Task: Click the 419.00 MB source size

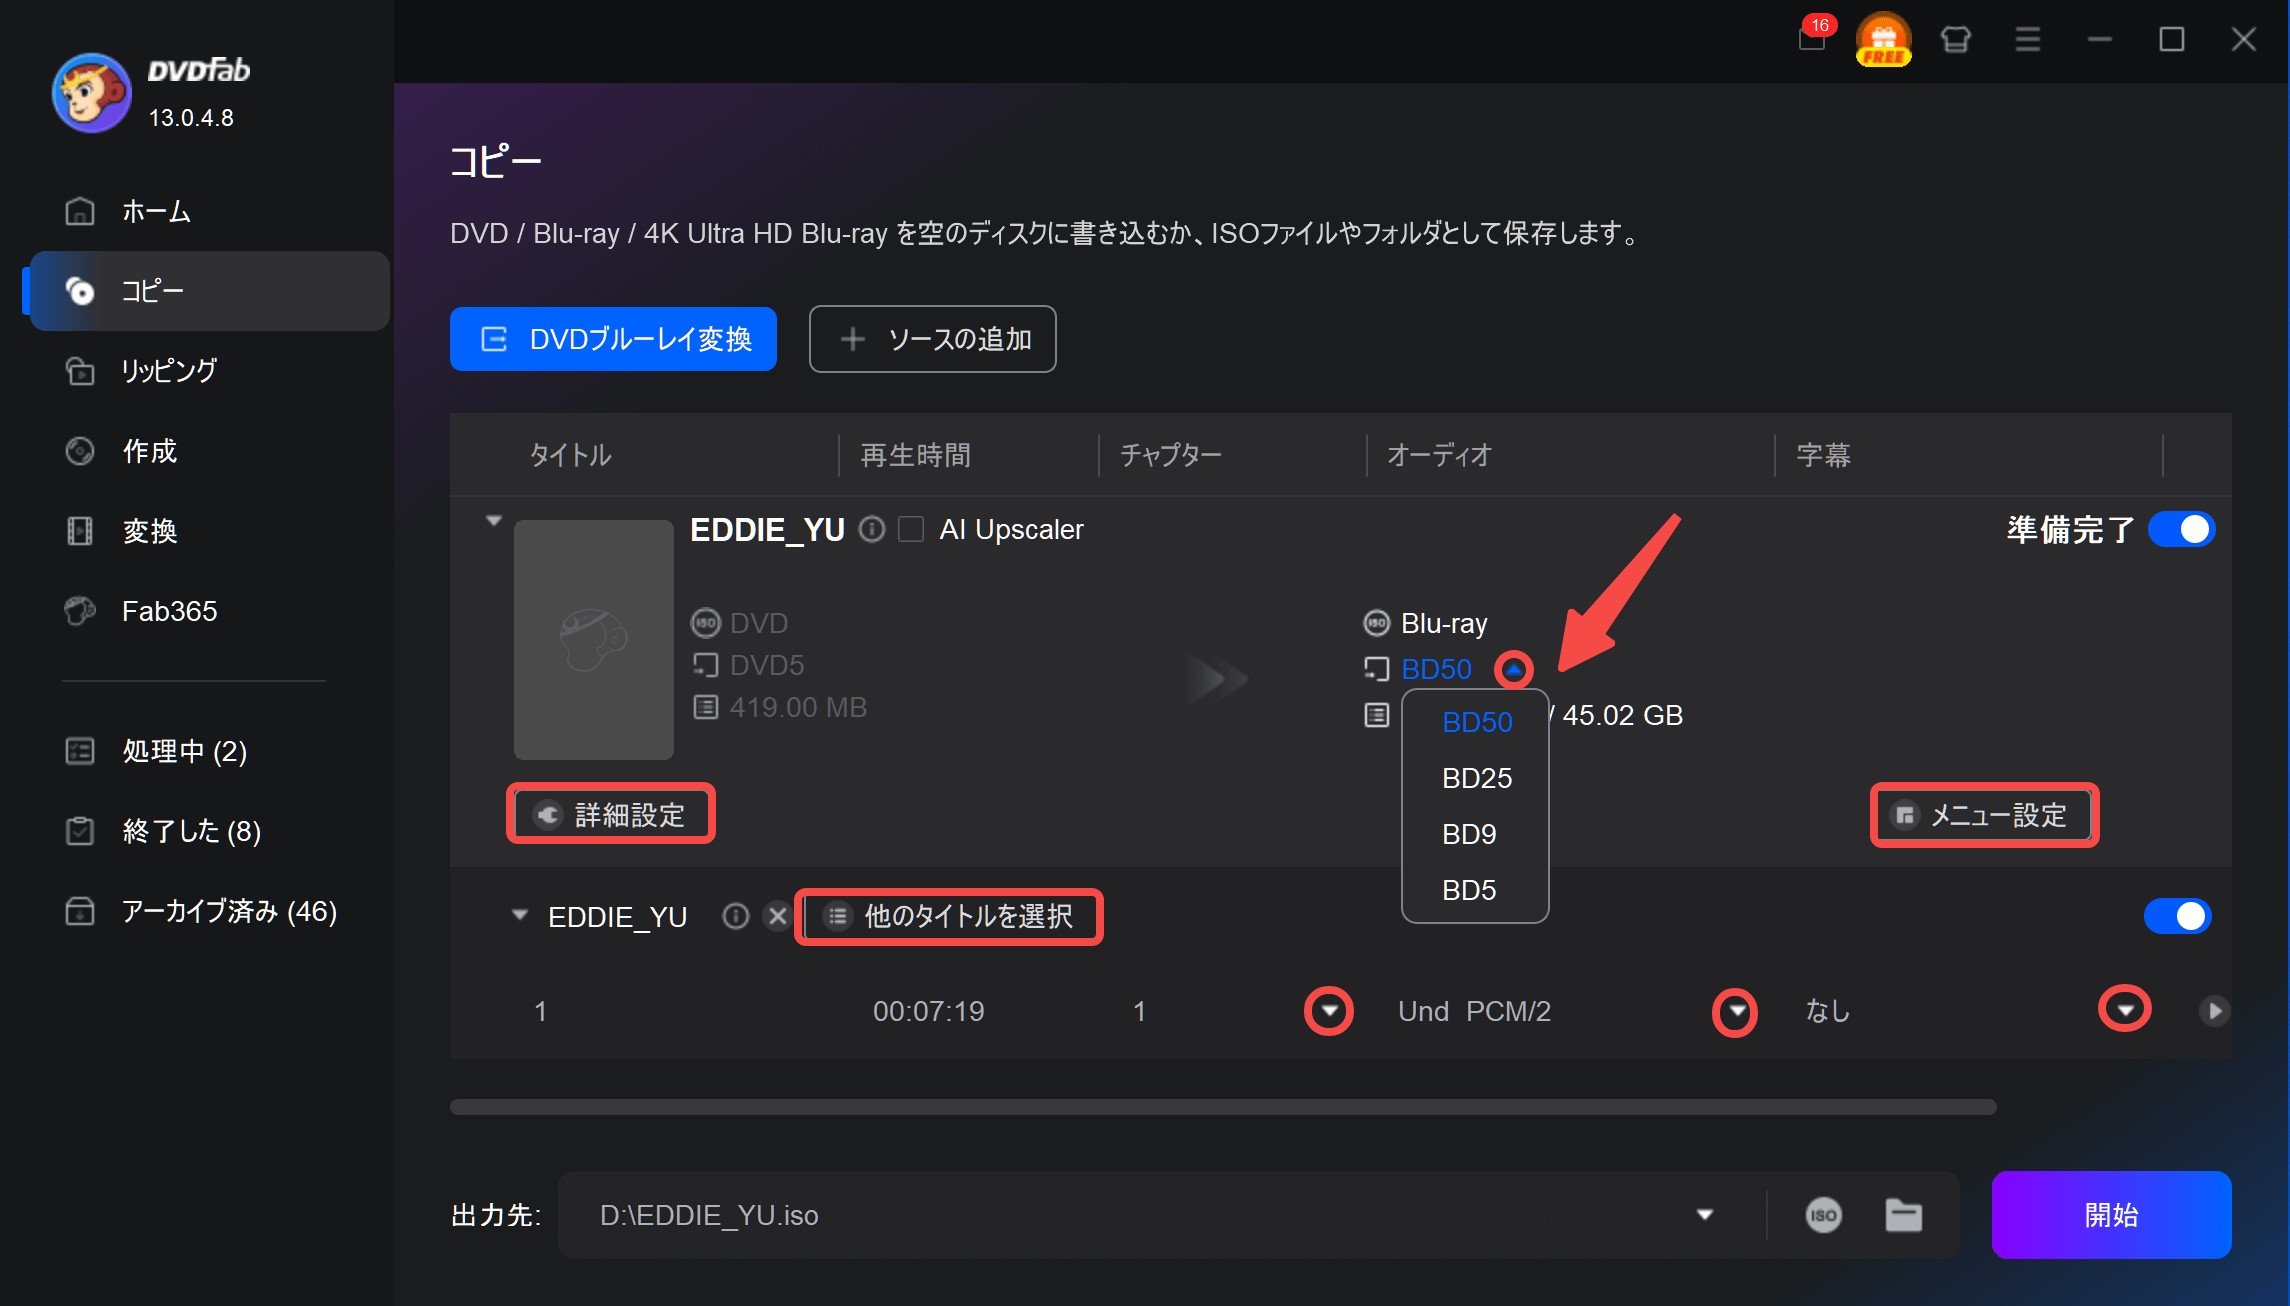Action: 798,707
